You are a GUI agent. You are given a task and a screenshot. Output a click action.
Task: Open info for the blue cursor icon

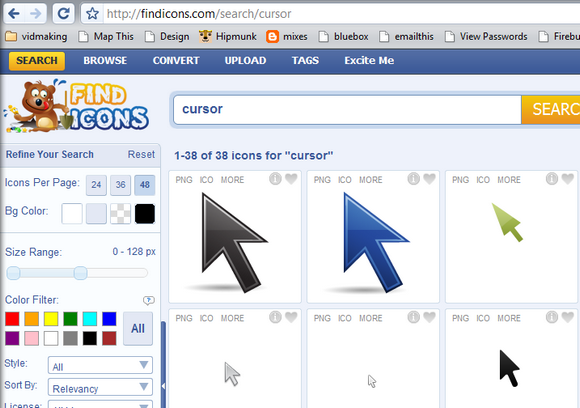[413, 179]
